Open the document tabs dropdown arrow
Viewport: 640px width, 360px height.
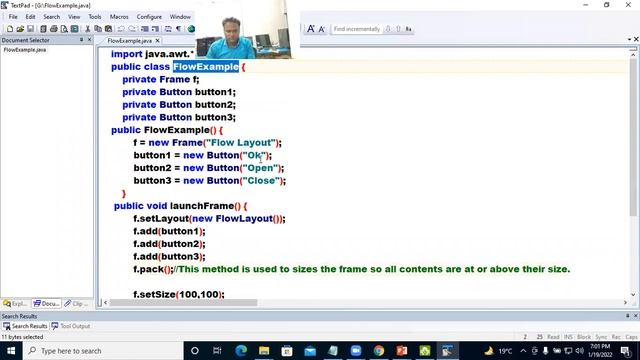coord(629,39)
